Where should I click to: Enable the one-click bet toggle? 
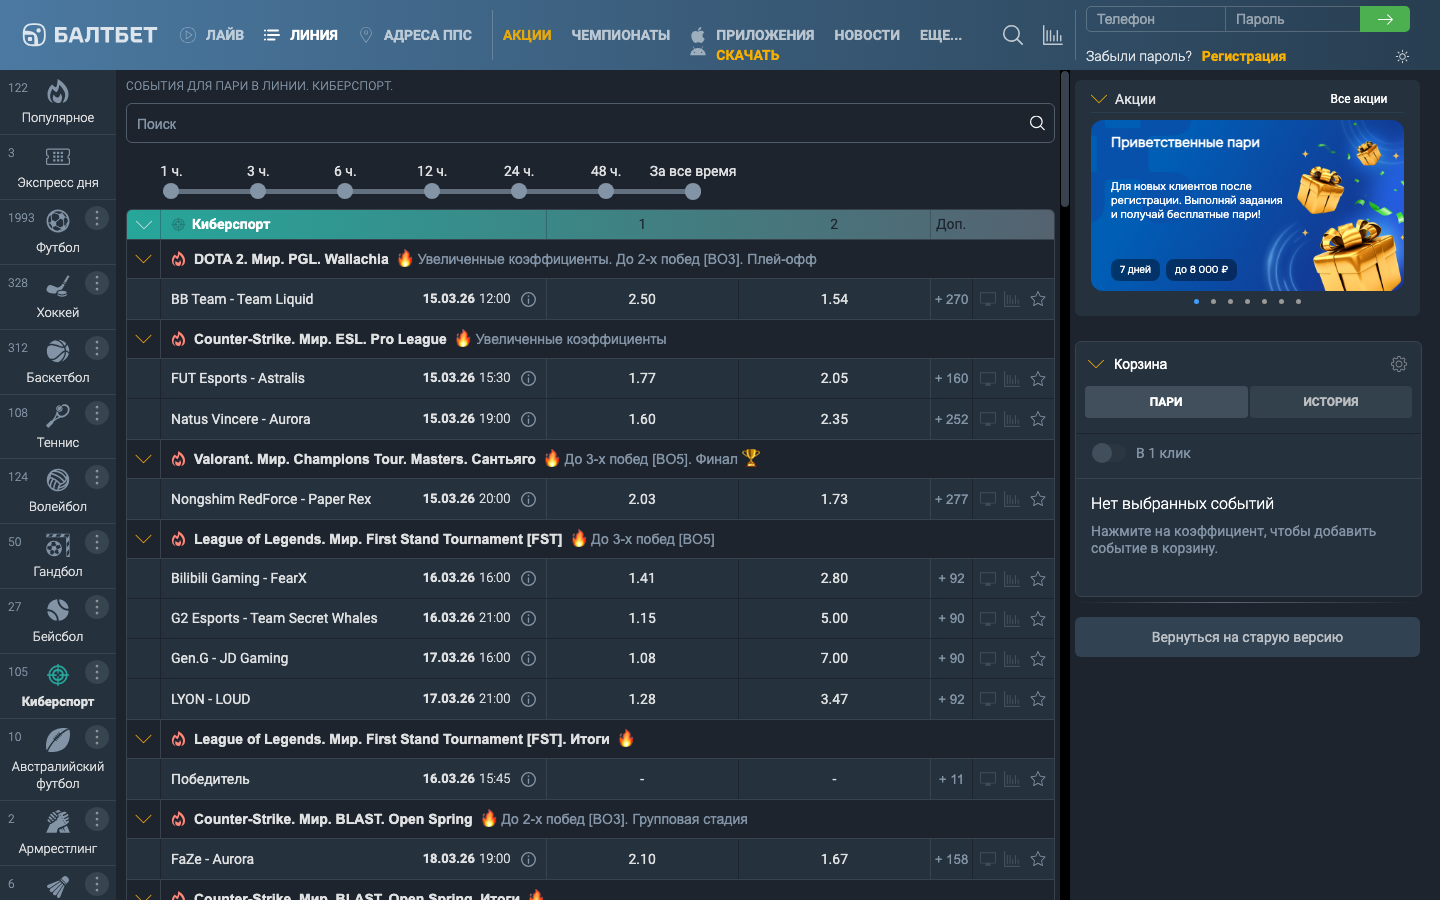click(x=1106, y=453)
